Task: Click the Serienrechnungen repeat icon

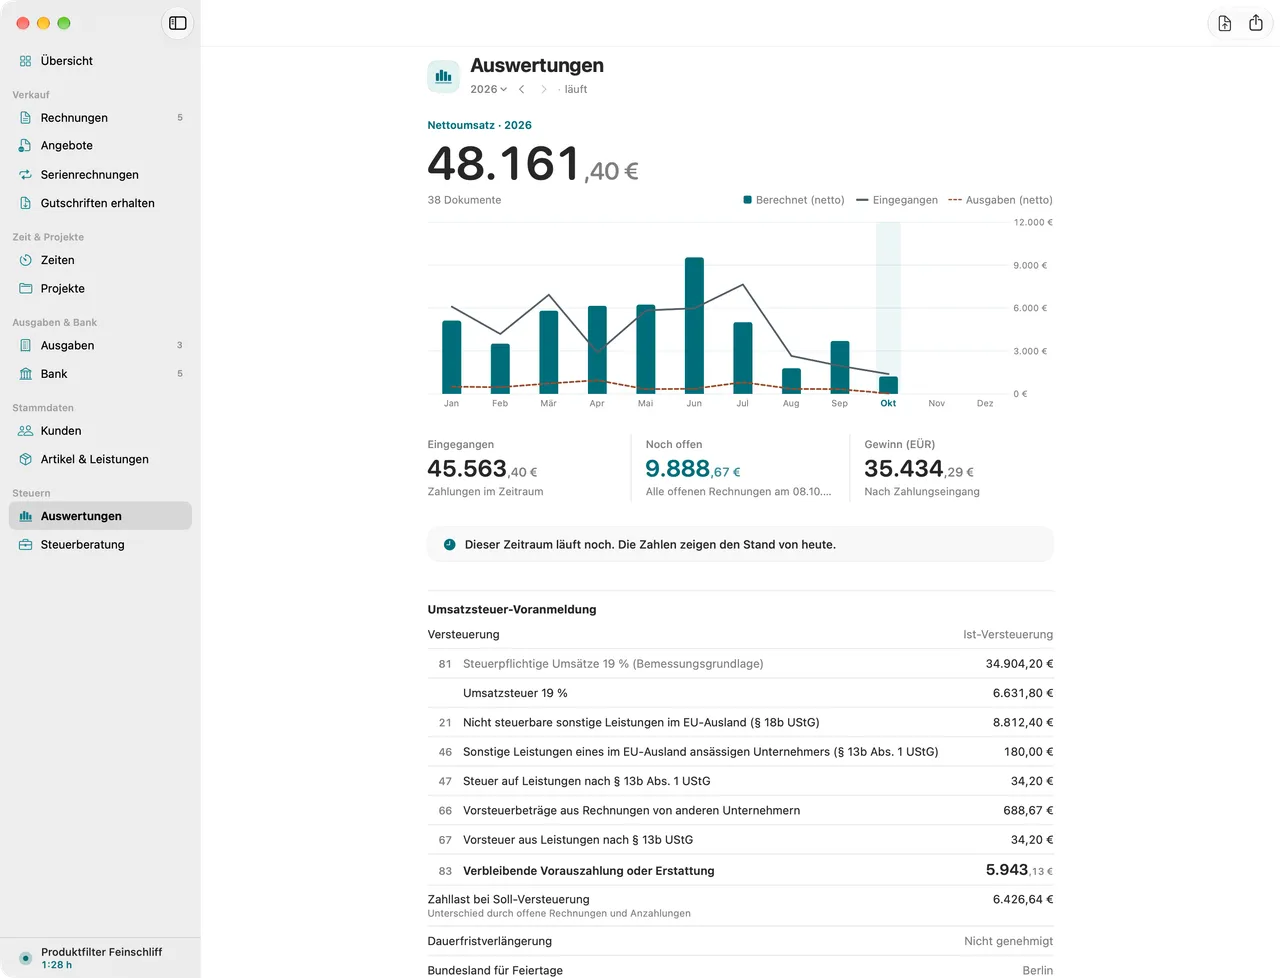Action: [26, 175]
